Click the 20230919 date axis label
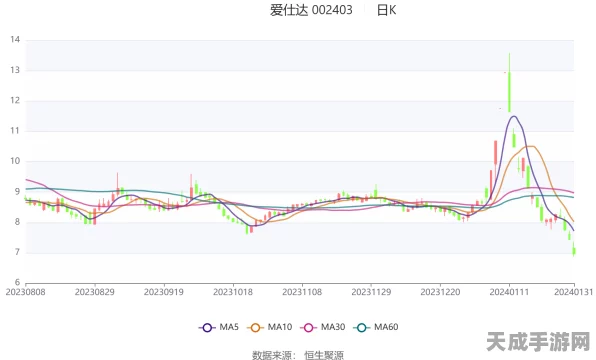Image resolution: width=596 pixels, height=360 pixels. point(164,292)
